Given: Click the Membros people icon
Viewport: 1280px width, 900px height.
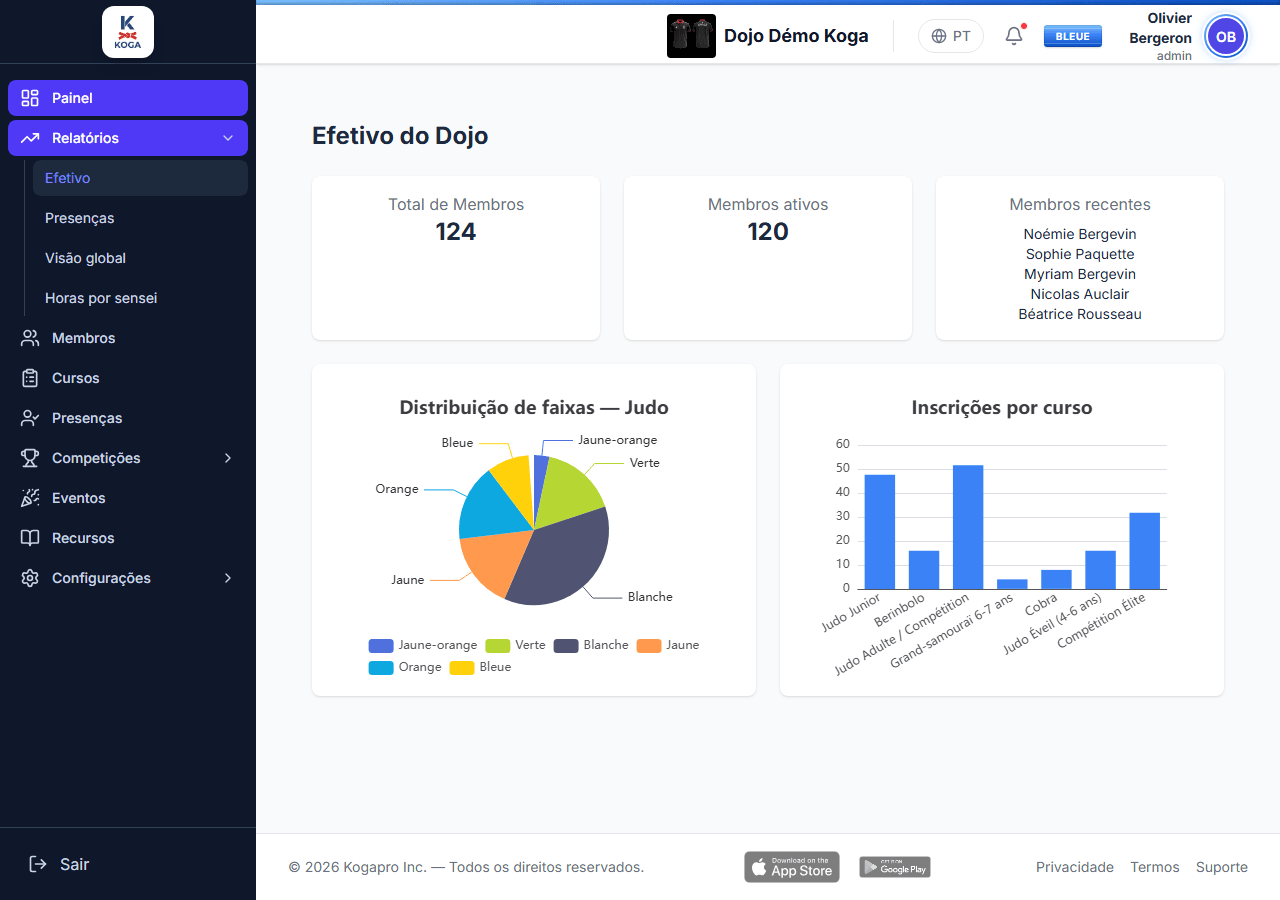Looking at the screenshot, I should tap(30, 338).
